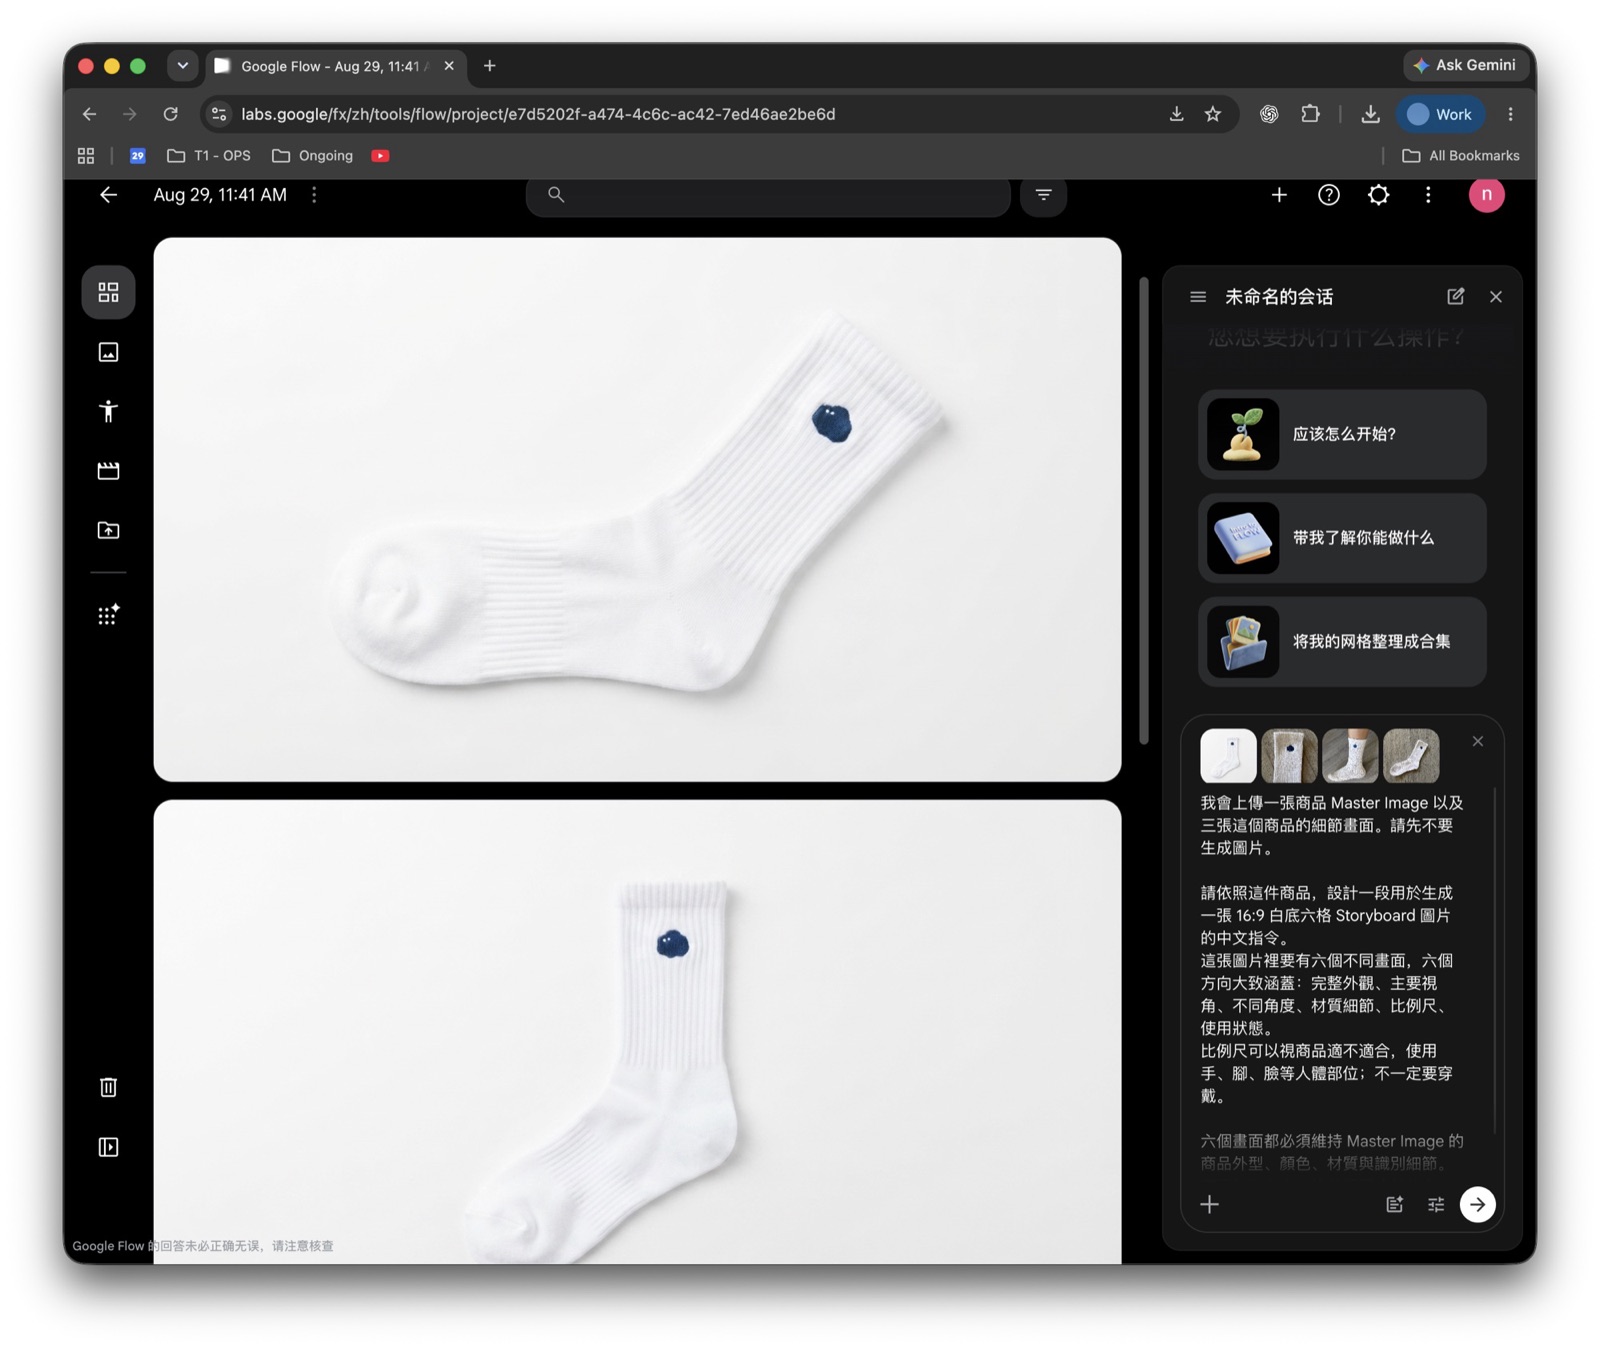The width and height of the screenshot is (1600, 1348).
Task: Toggle the side panel layout icon
Action: [x=108, y=1147]
